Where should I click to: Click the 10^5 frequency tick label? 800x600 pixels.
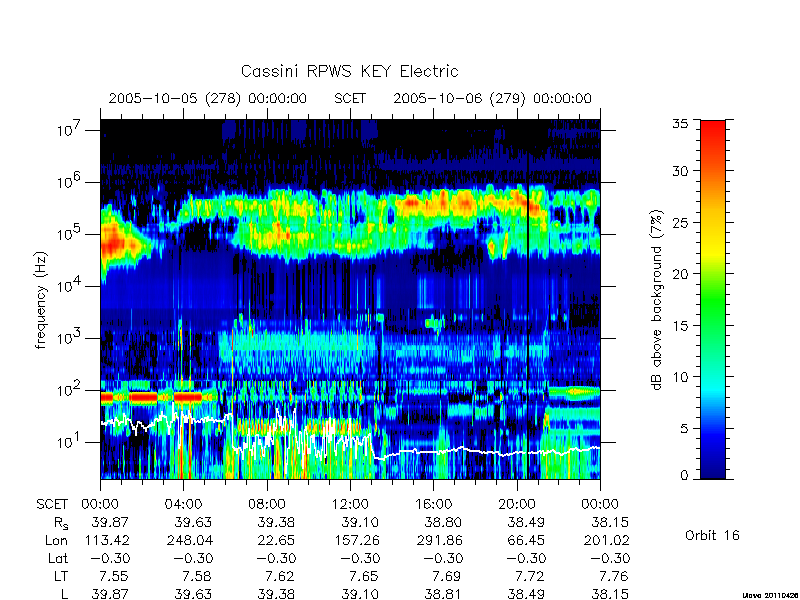click(x=70, y=234)
